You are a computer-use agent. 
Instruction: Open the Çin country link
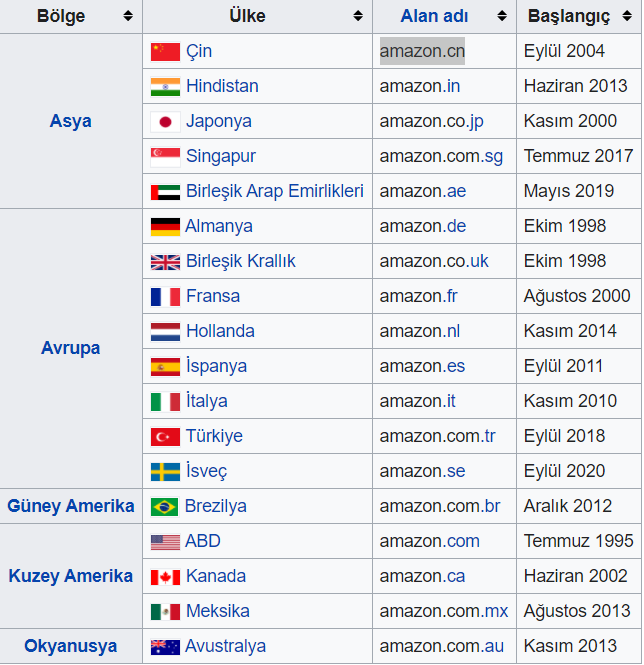[199, 52]
